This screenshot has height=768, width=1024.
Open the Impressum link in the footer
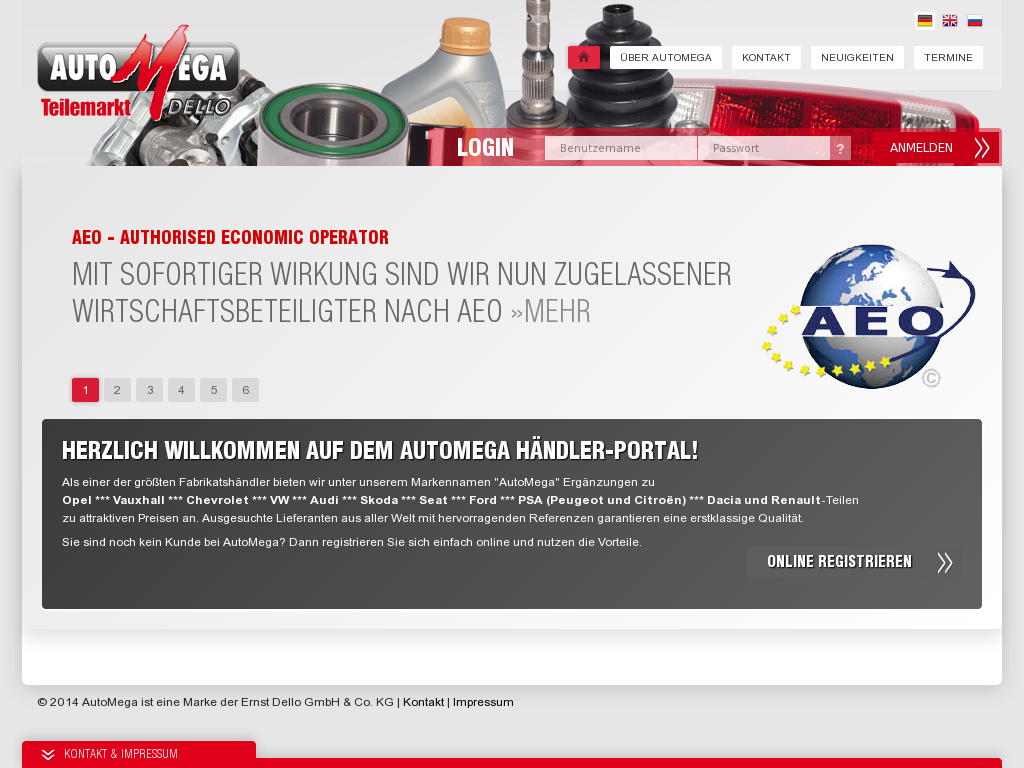coord(483,702)
